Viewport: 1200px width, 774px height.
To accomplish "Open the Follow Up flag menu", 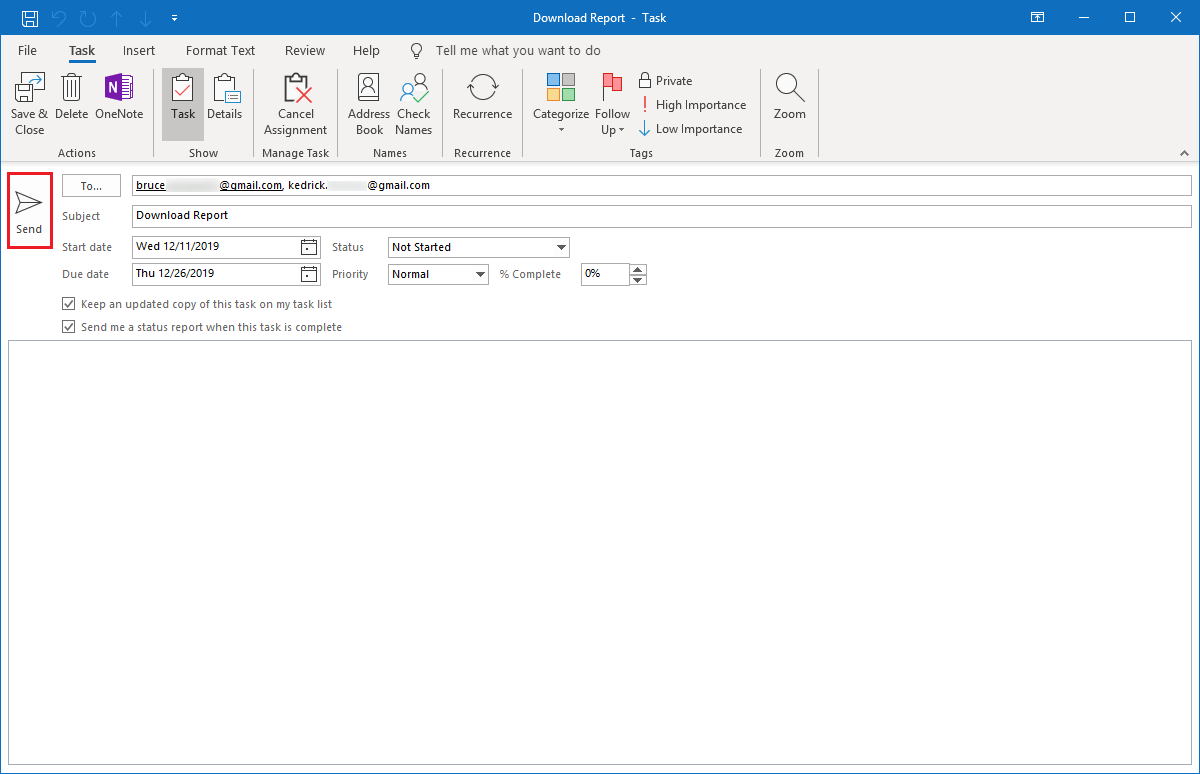I will pos(613,105).
